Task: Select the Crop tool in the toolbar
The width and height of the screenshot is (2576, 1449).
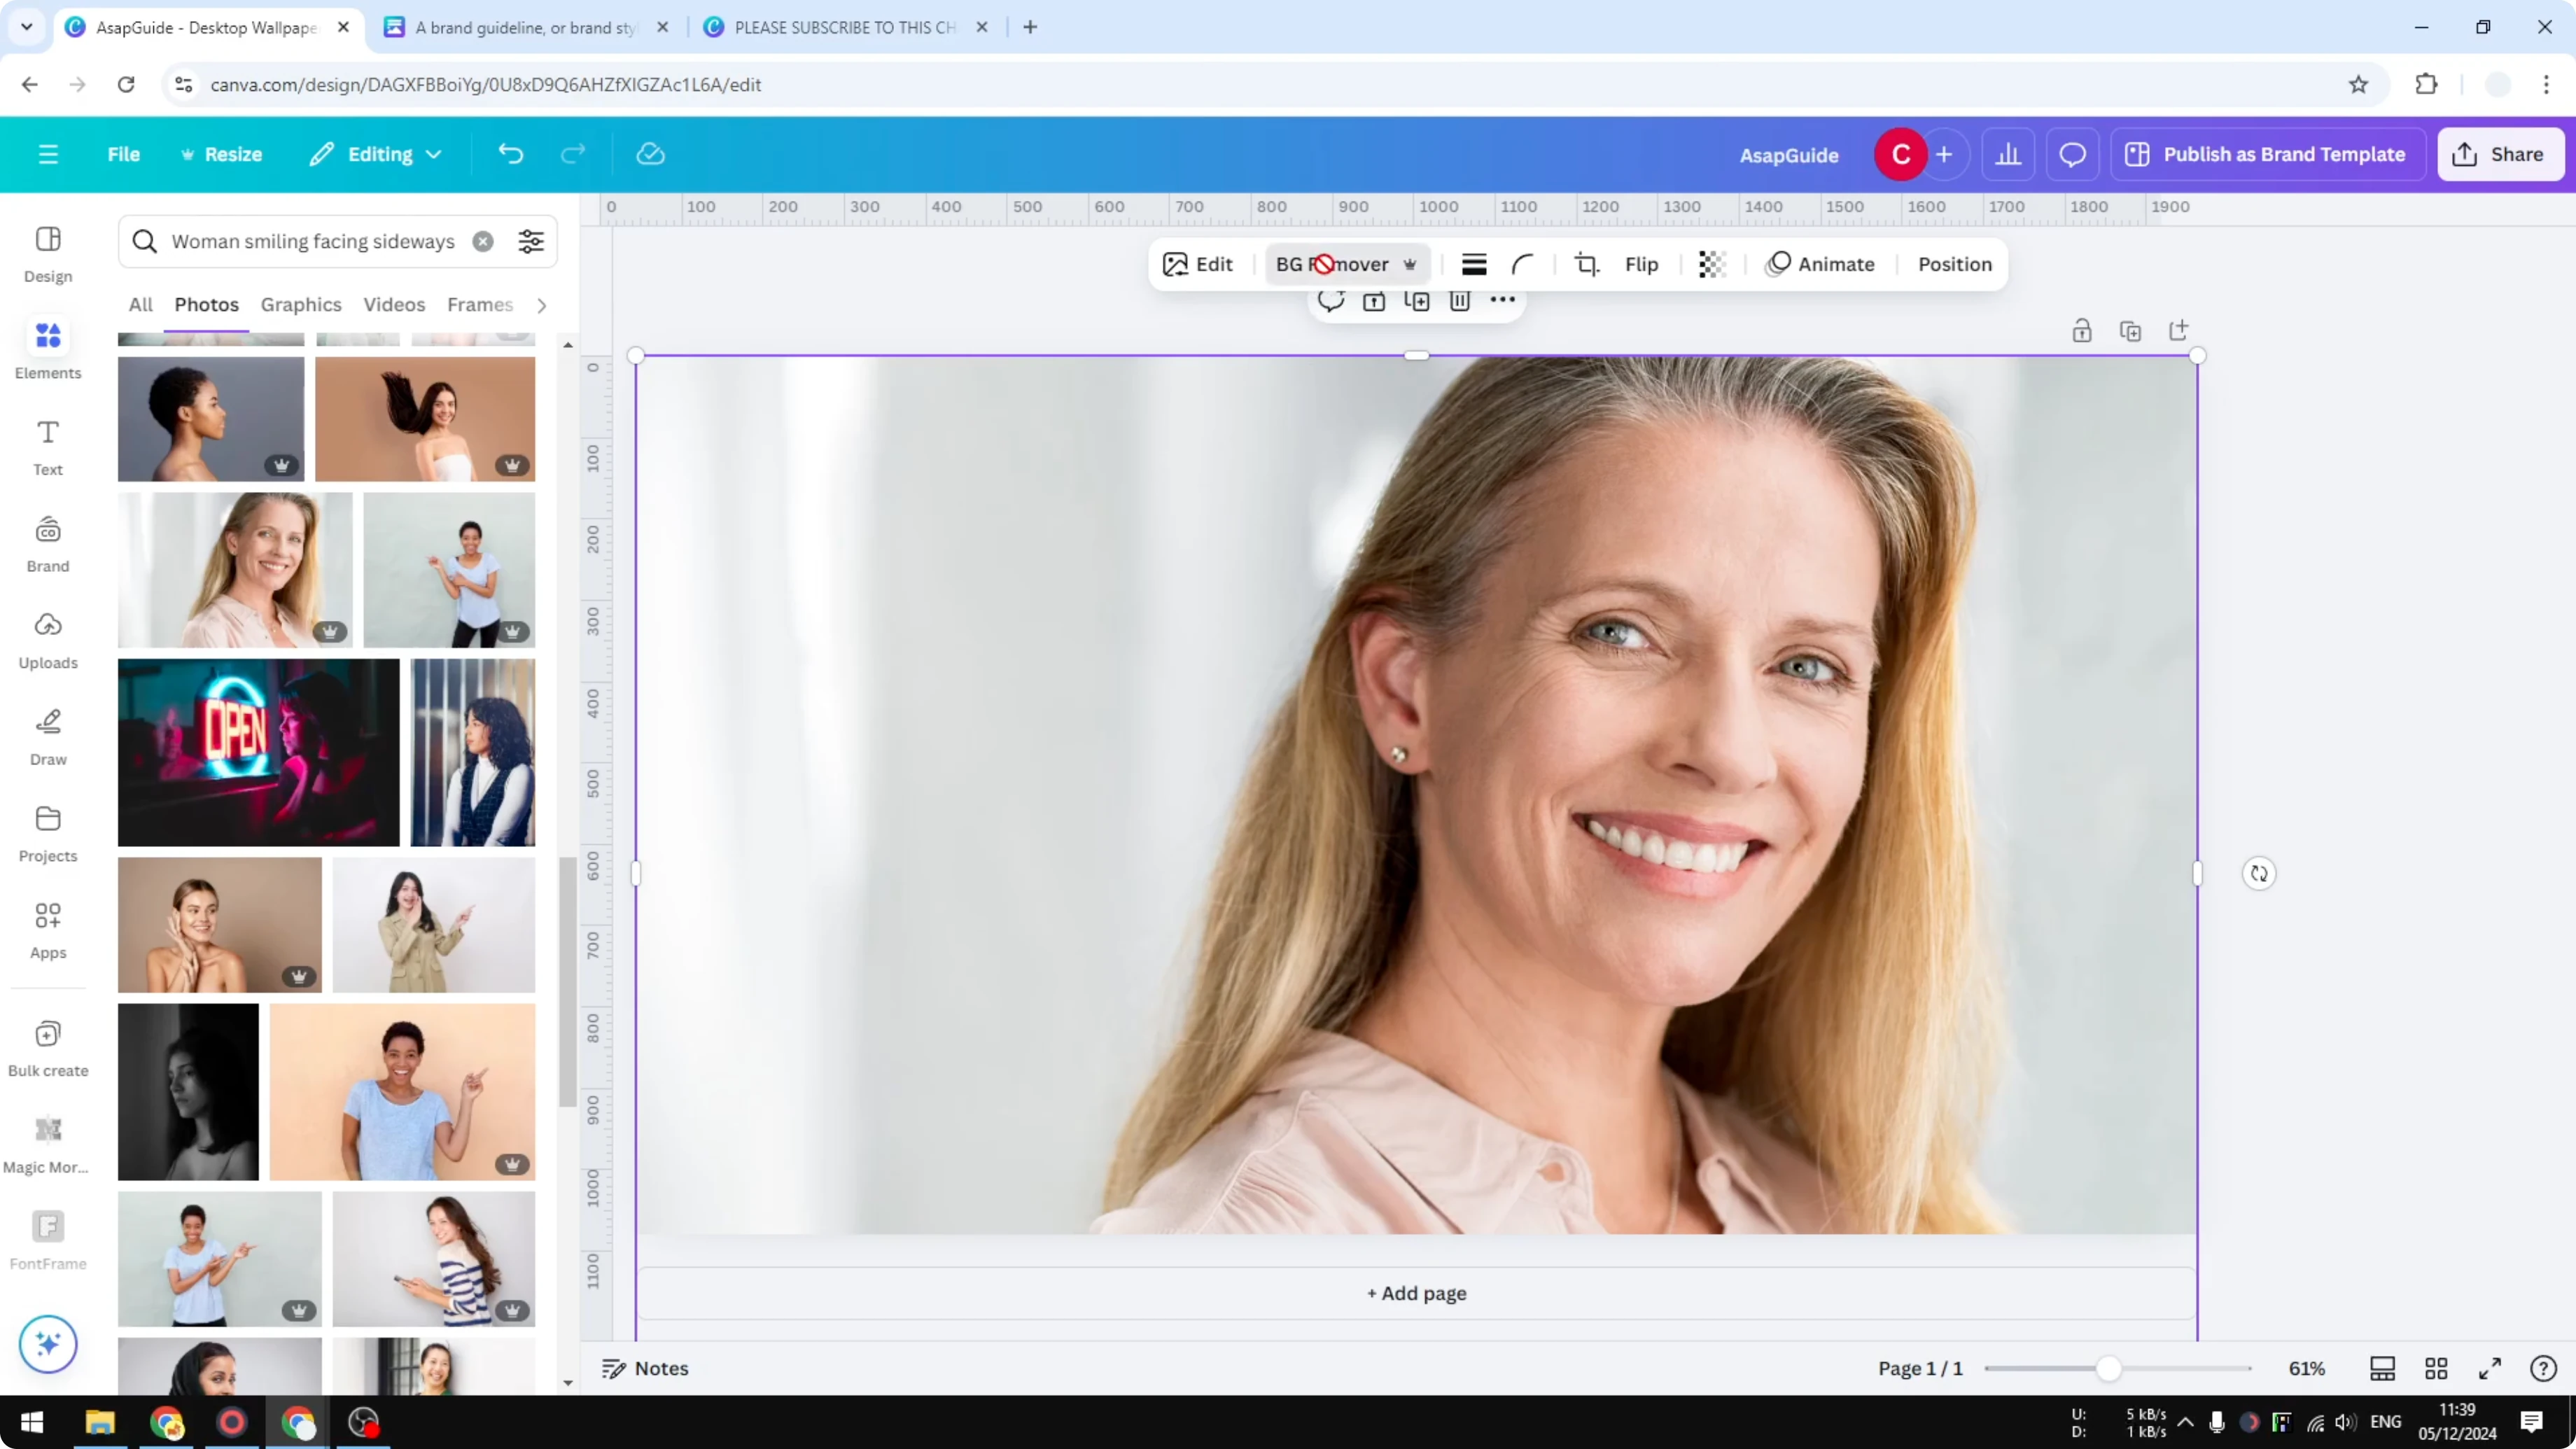Action: point(1587,264)
